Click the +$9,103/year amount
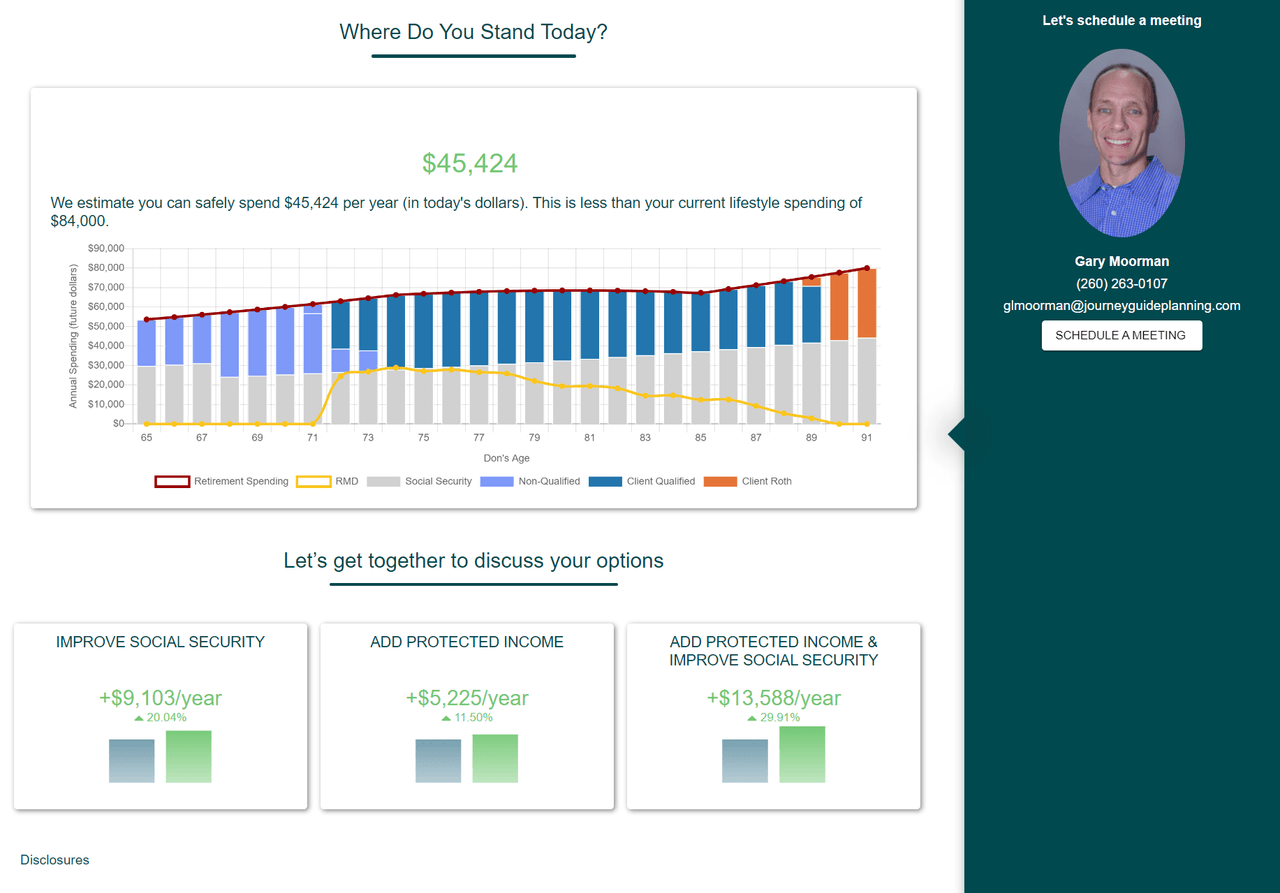This screenshot has width=1280, height=893. 161,698
